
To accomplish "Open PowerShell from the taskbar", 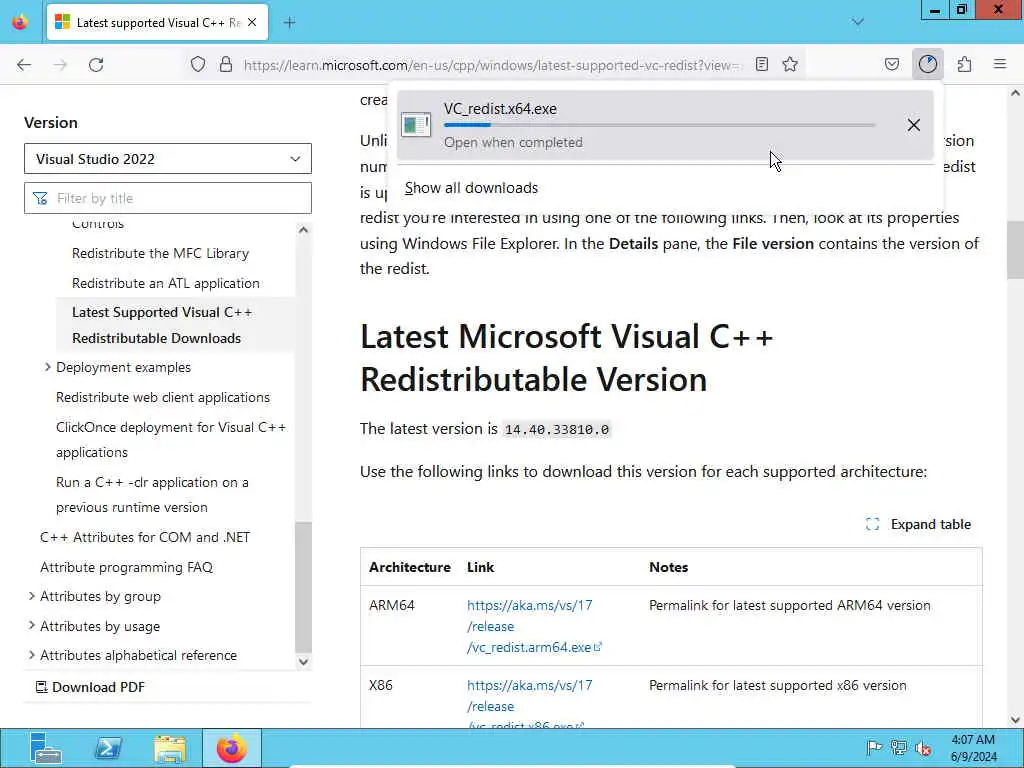I will (x=108, y=748).
